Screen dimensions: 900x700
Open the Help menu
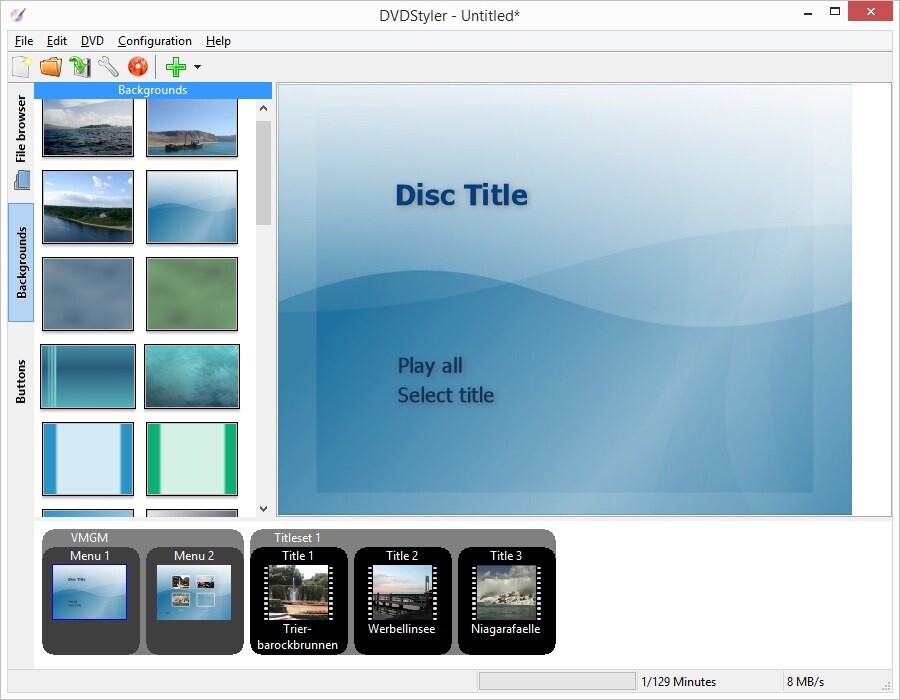pos(218,41)
